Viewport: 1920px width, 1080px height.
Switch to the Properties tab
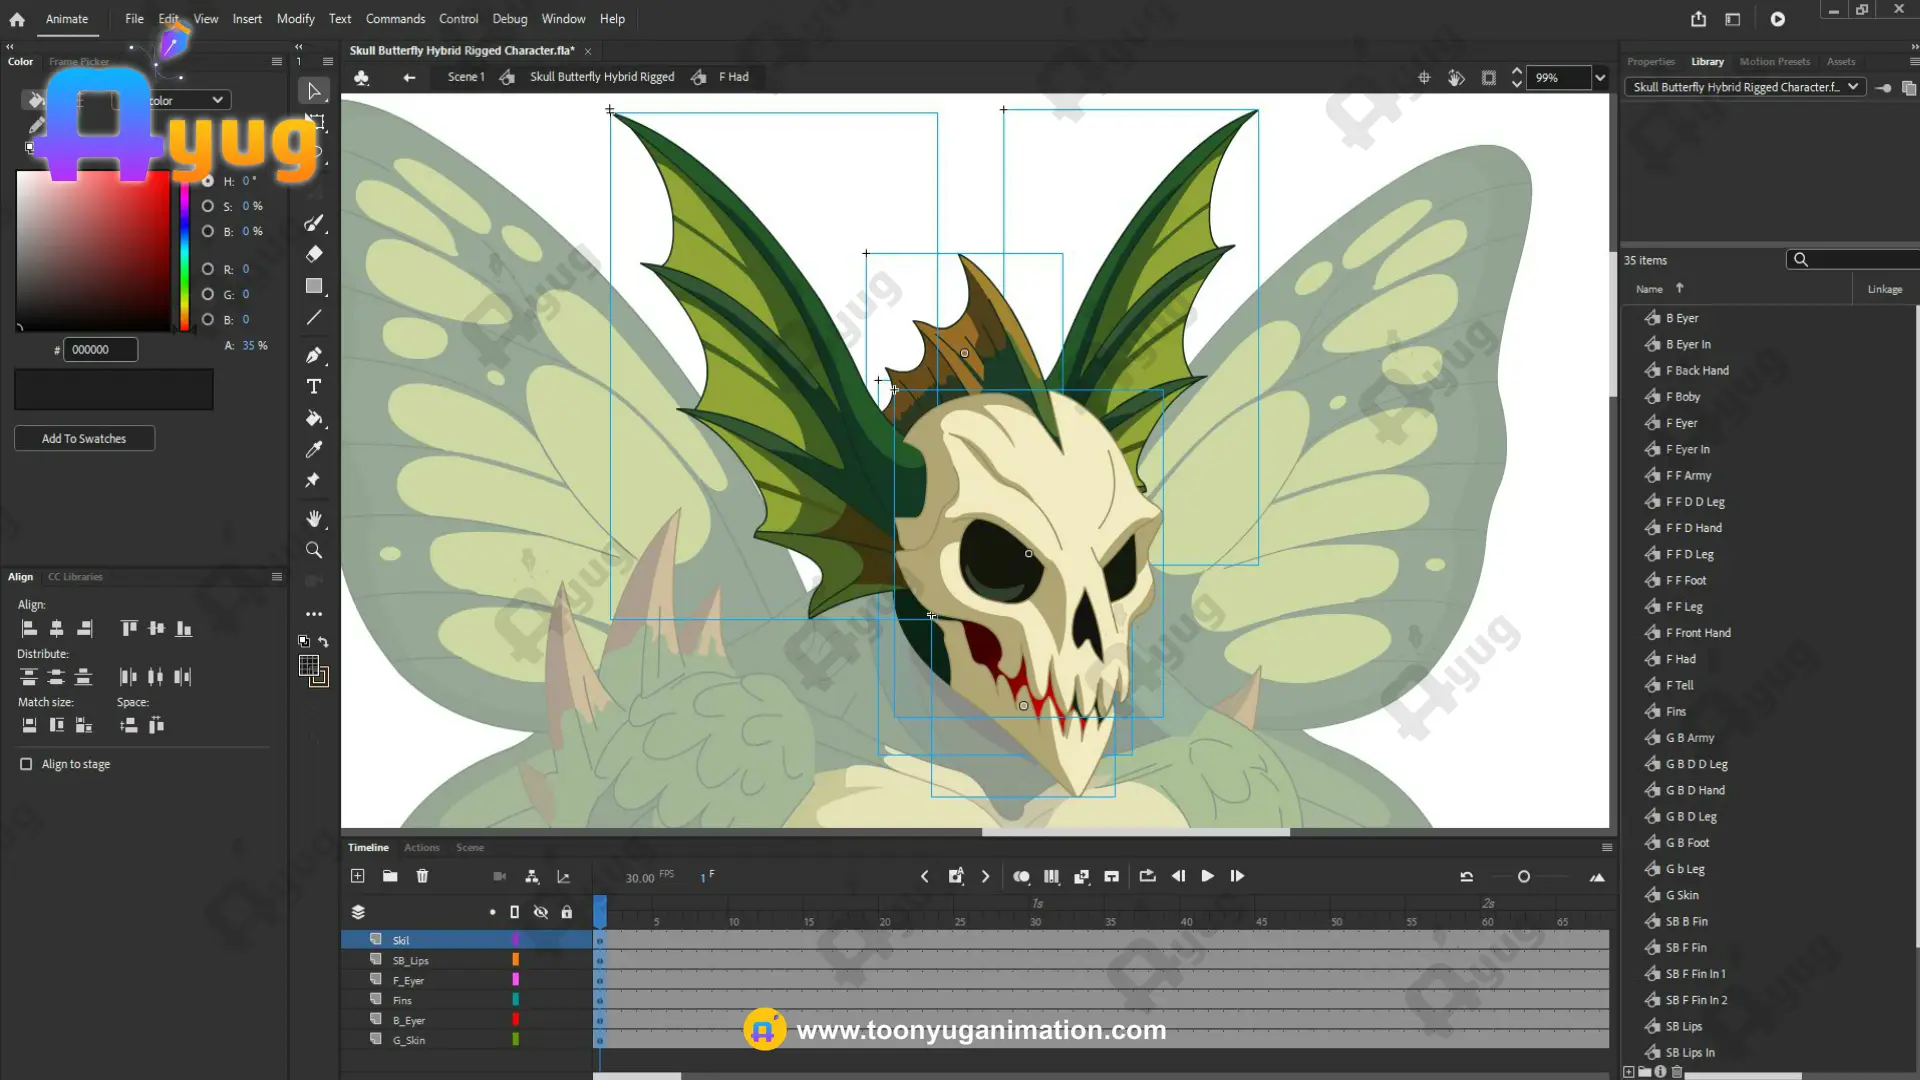click(x=1650, y=62)
